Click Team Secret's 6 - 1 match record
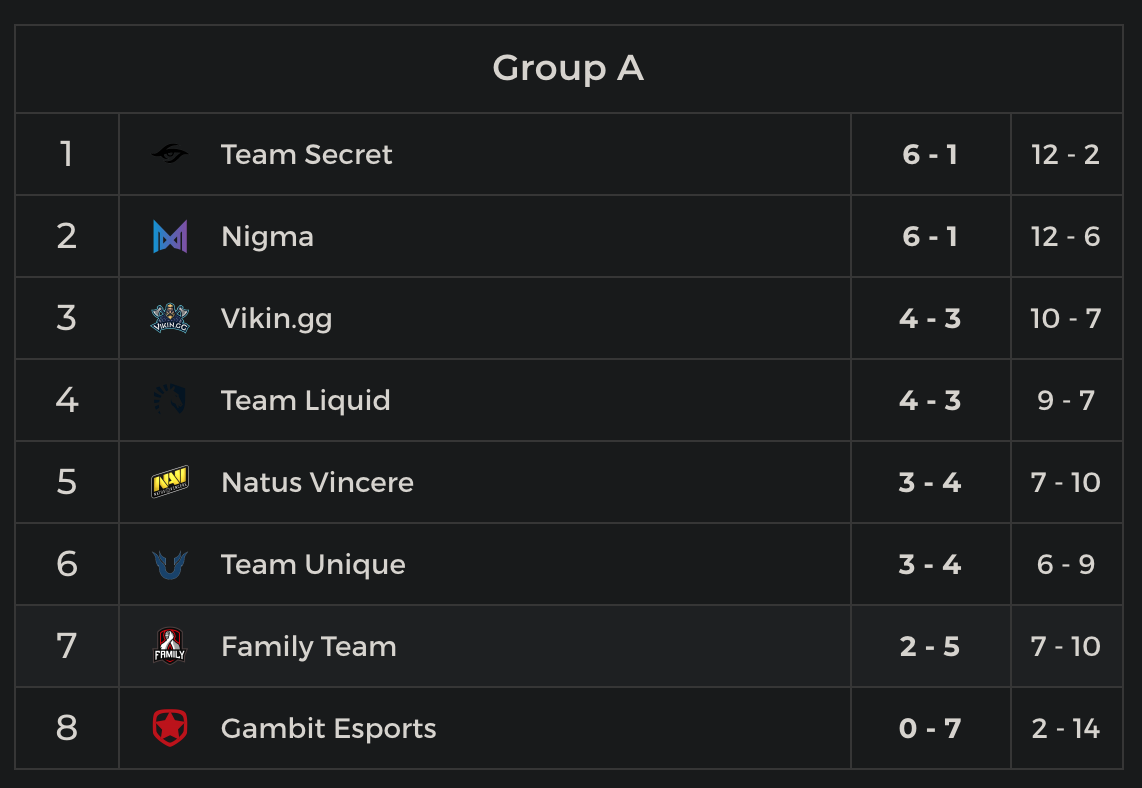 click(x=930, y=154)
